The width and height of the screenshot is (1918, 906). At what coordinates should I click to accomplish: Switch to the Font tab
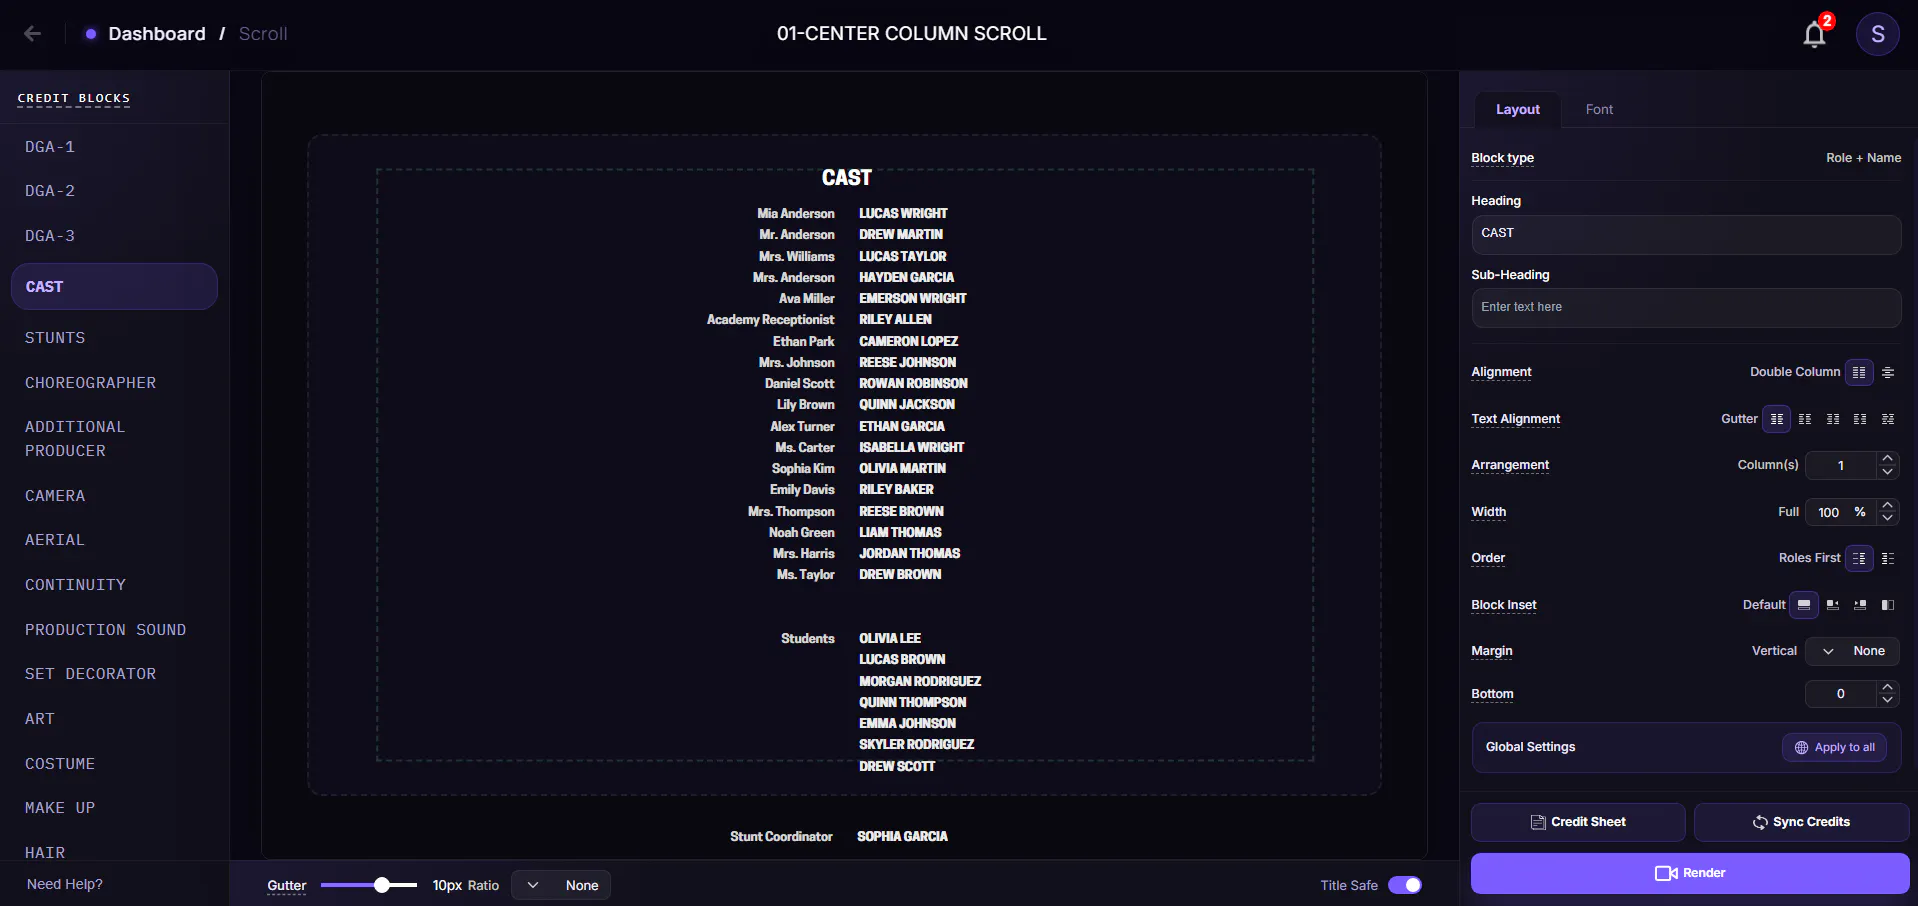(x=1599, y=109)
